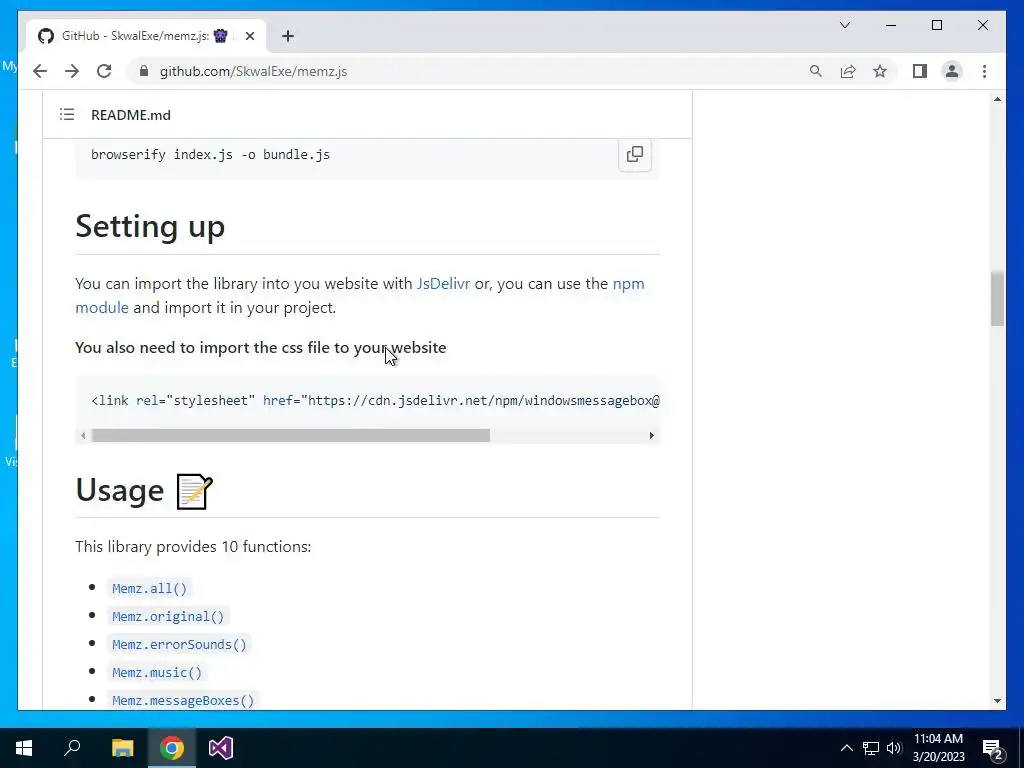
Task: Open network status tray icon
Action: pyautogui.click(x=871, y=748)
